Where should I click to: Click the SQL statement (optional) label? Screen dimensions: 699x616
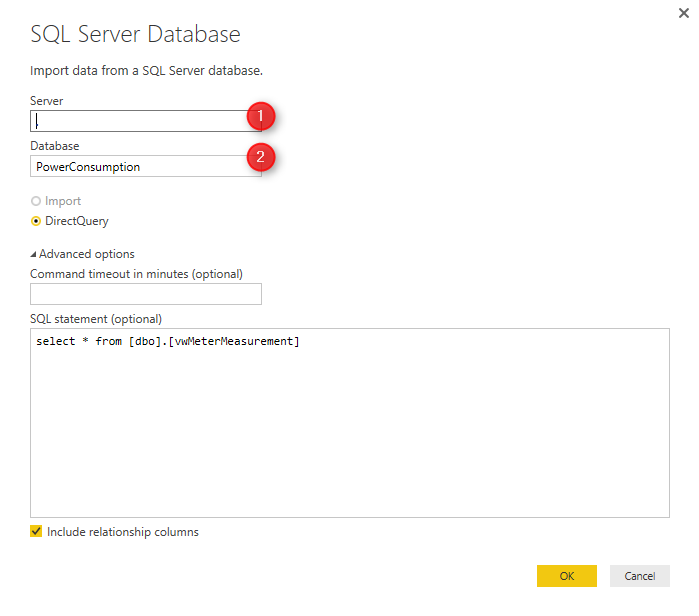tap(96, 319)
